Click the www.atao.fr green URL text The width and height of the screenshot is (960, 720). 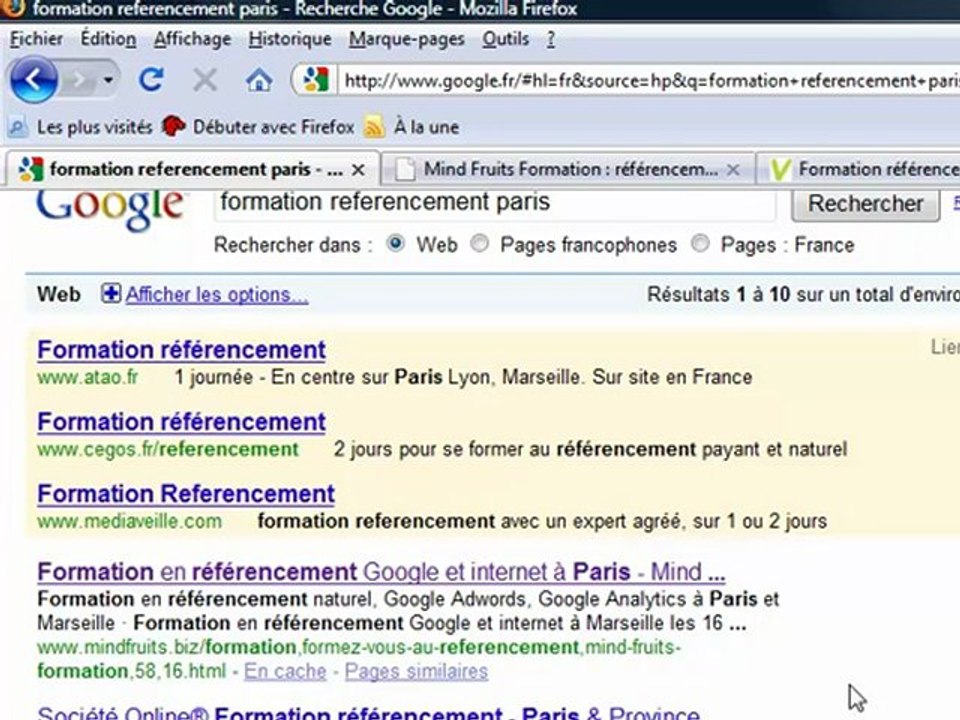[x=88, y=377]
